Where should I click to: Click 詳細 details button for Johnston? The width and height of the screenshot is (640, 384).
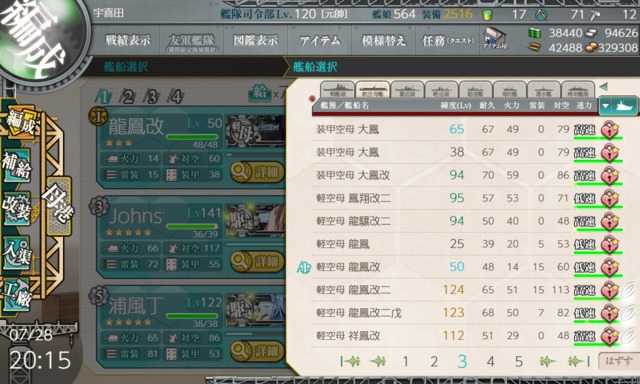click(257, 261)
